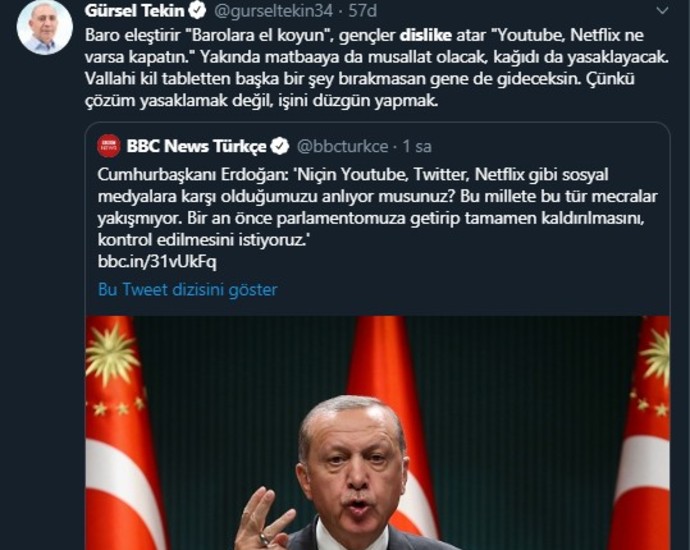
Task: Select the bold word dislike in tweet
Action: point(426,35)
